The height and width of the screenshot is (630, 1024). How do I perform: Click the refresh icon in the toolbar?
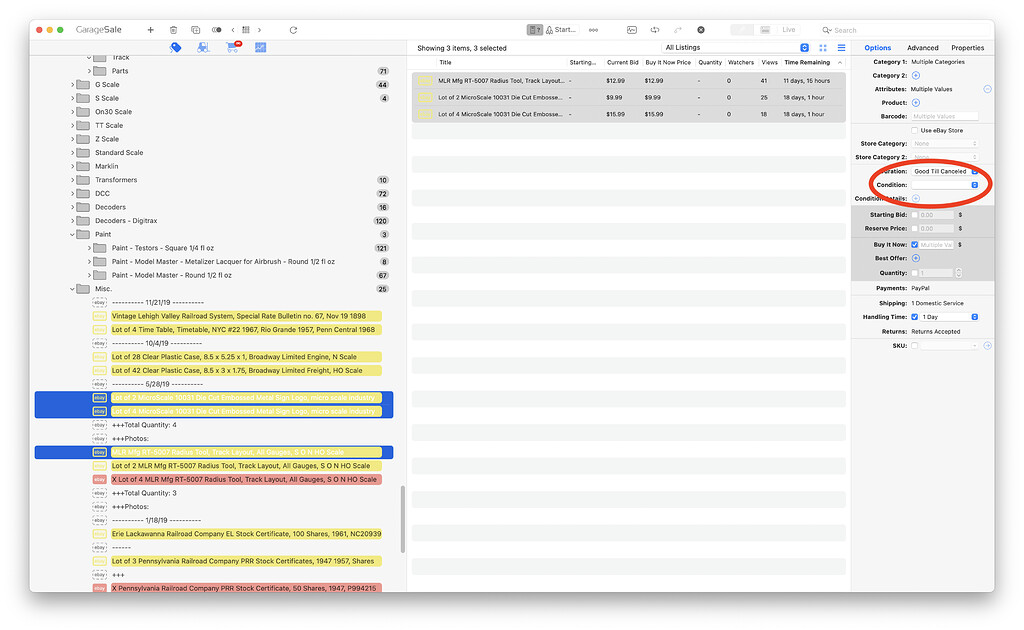coord(293,30)
